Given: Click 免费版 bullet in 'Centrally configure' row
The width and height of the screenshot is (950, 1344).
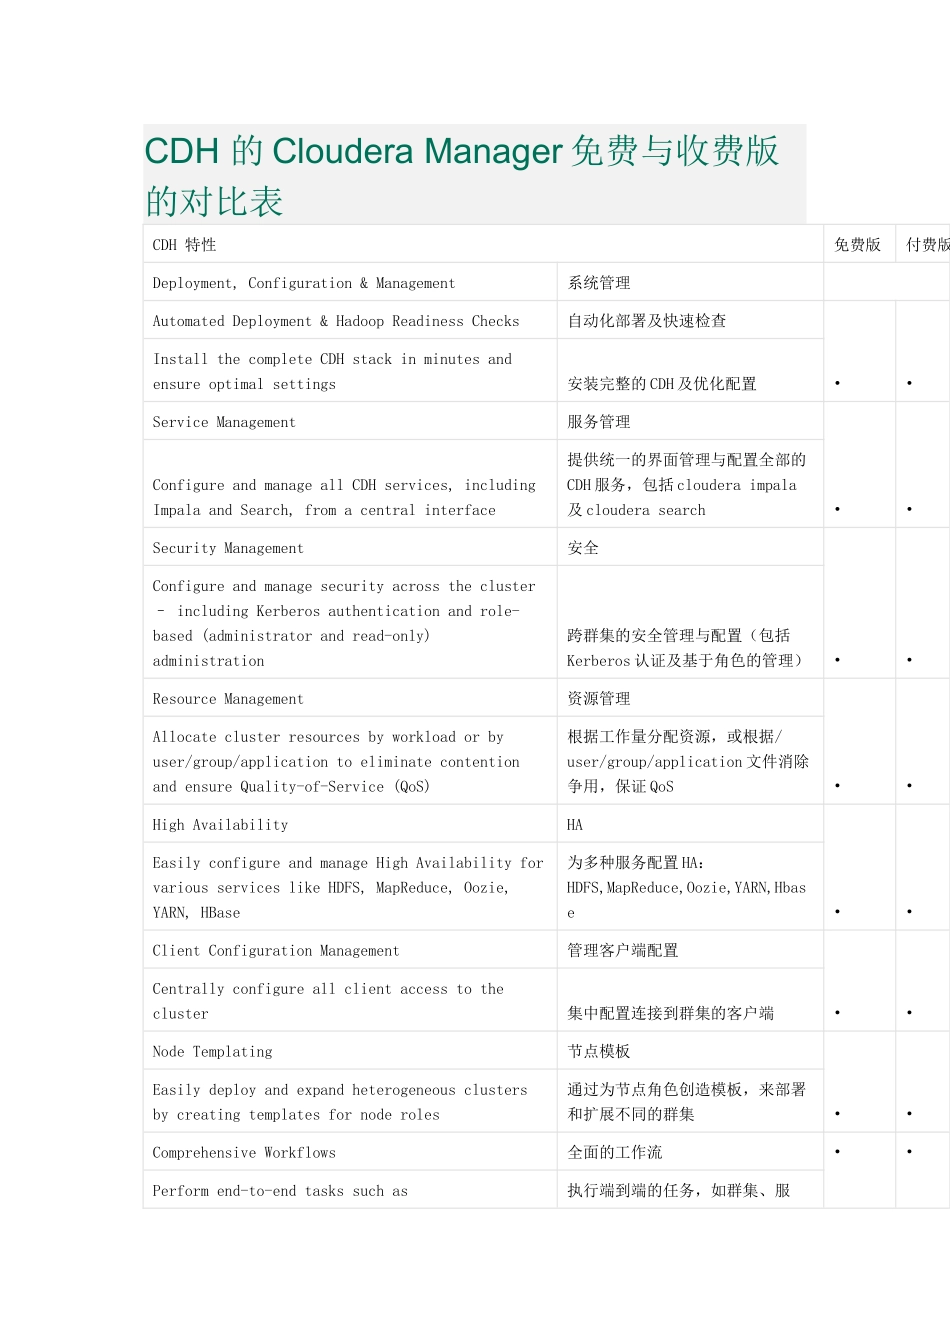Looking at the screenshot, I should tap(838, 1014).
